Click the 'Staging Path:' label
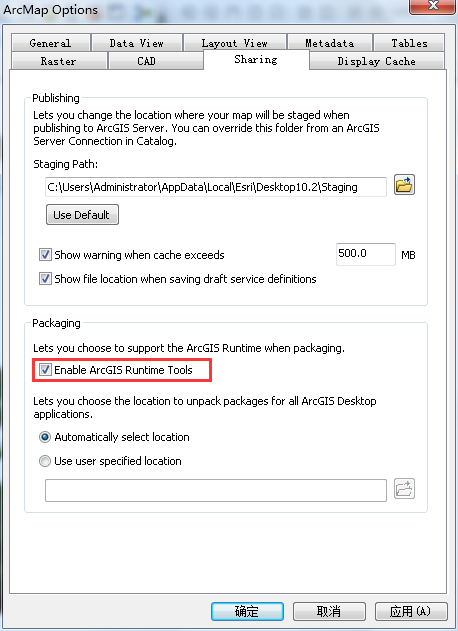Screen dimensions: 458x631 [66, 164]
